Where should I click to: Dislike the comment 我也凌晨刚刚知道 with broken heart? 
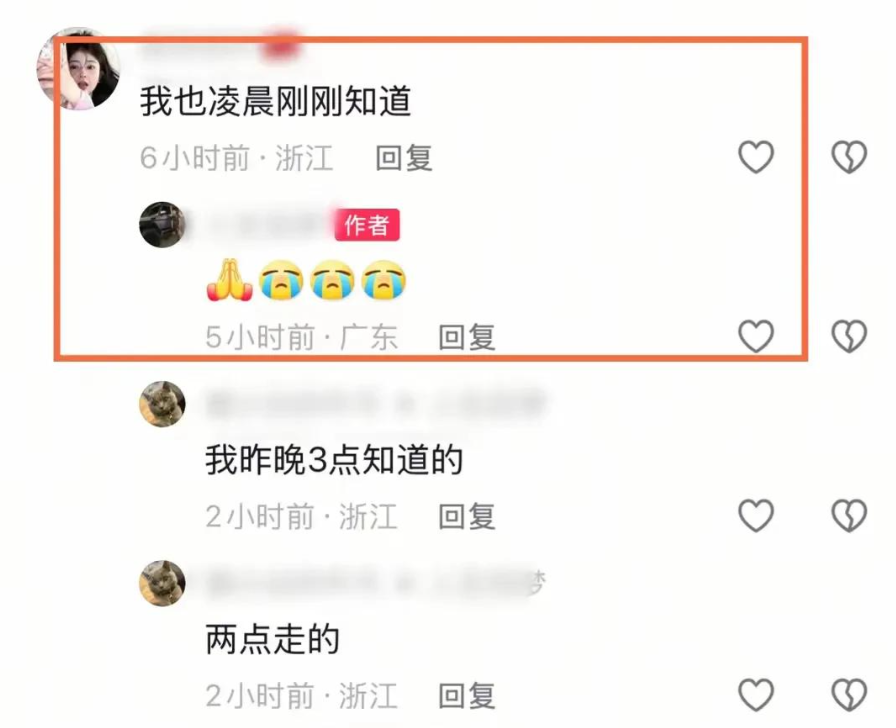[x=849, y=157]
